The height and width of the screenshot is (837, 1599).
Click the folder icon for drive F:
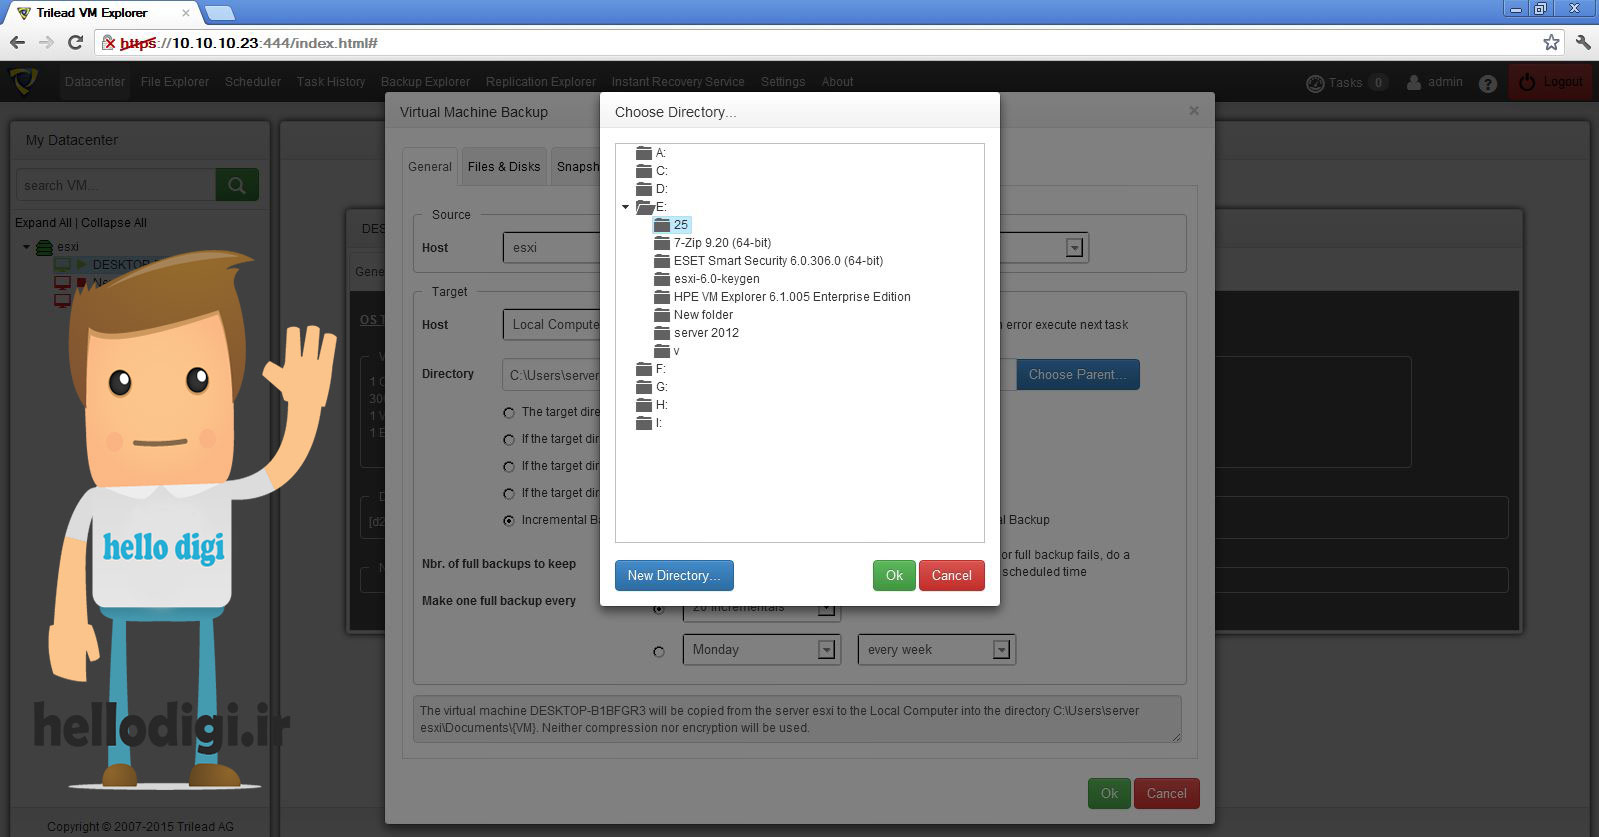(644, 369)
